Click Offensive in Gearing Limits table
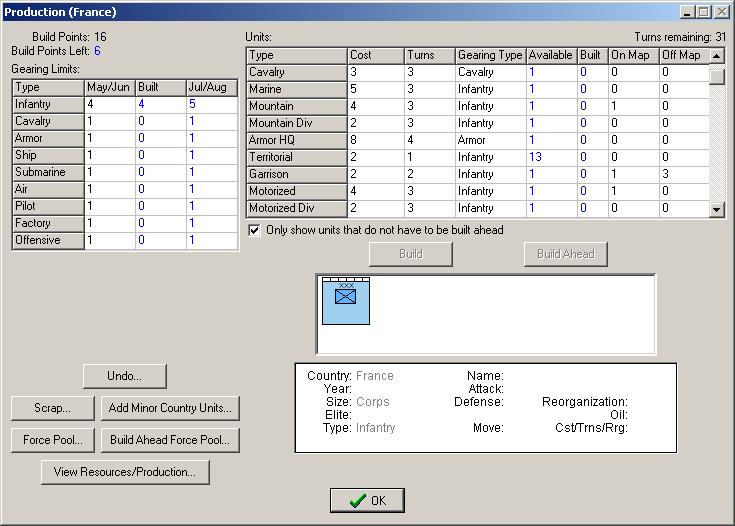 click(x=48, y=240)
